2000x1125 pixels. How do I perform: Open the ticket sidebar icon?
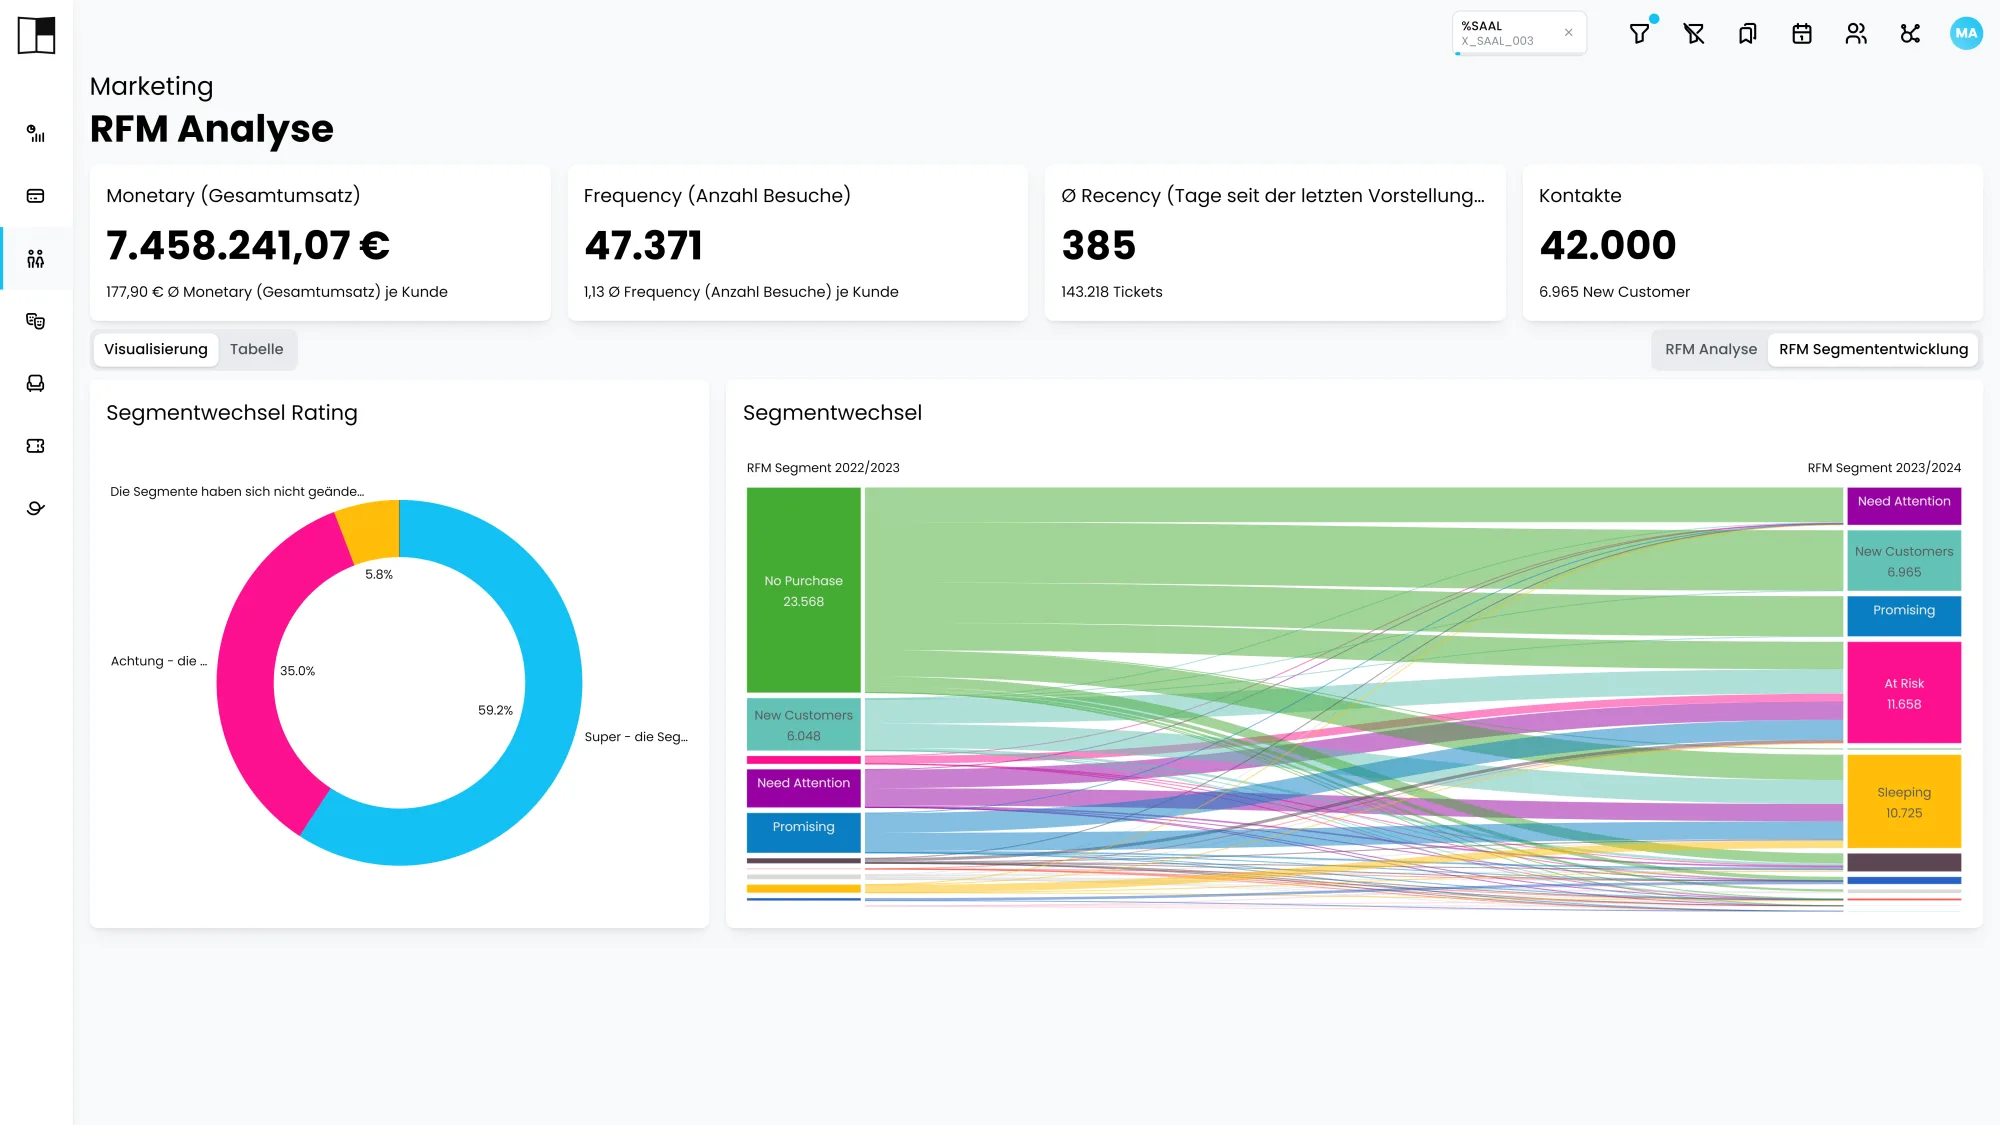tap(36, 446)
